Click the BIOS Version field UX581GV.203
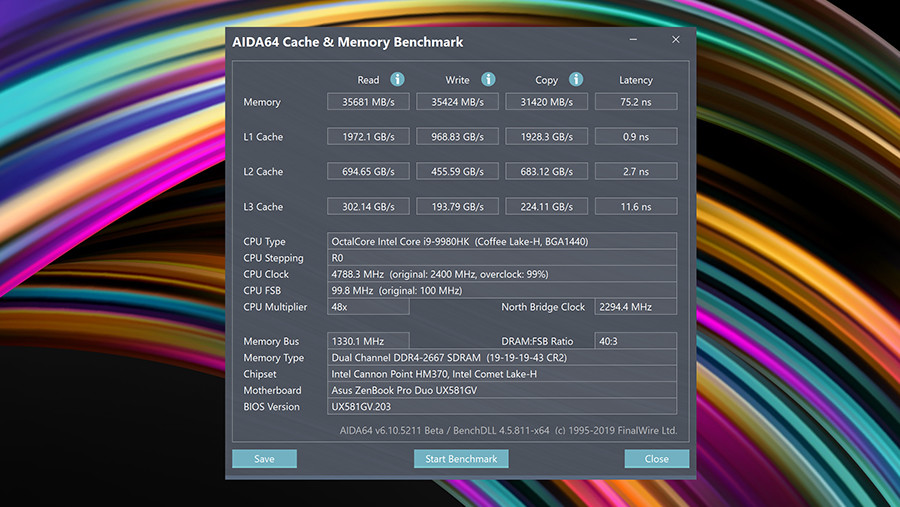This screenshot has height=507, width=900. pyautogui.click(x=502, y=407)
